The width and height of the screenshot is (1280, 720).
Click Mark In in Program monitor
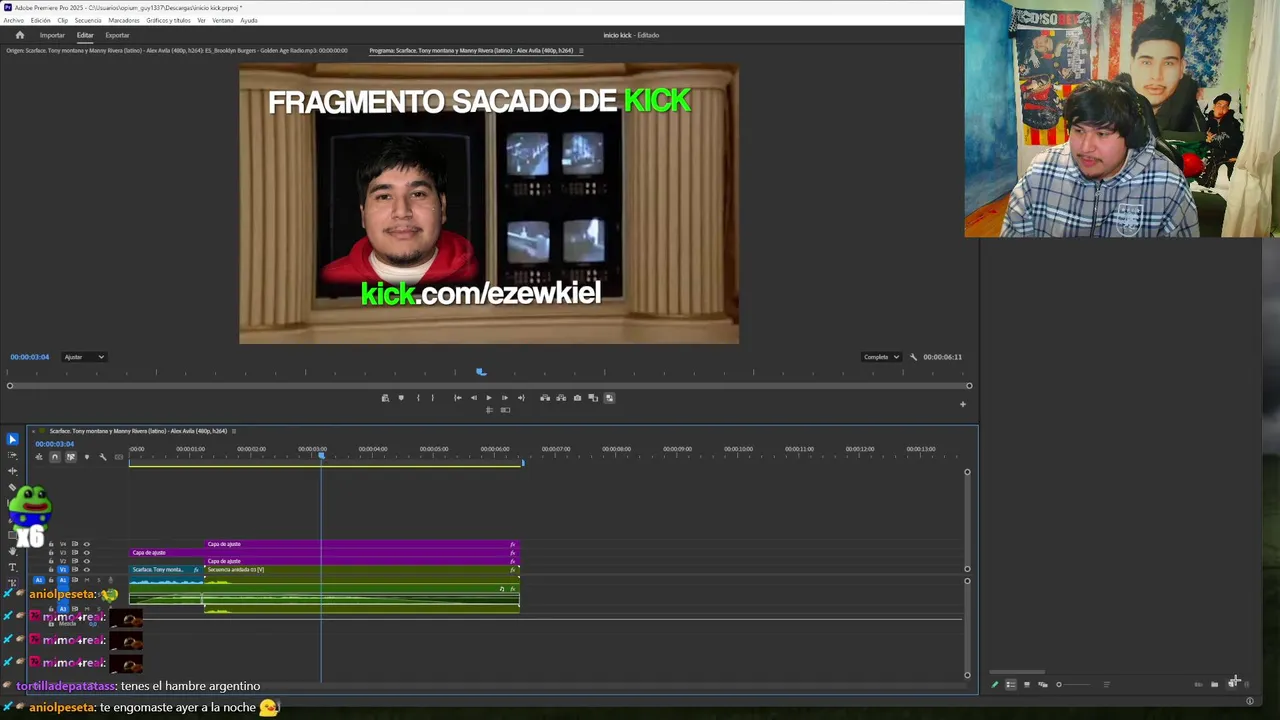[x=418, y=398]
